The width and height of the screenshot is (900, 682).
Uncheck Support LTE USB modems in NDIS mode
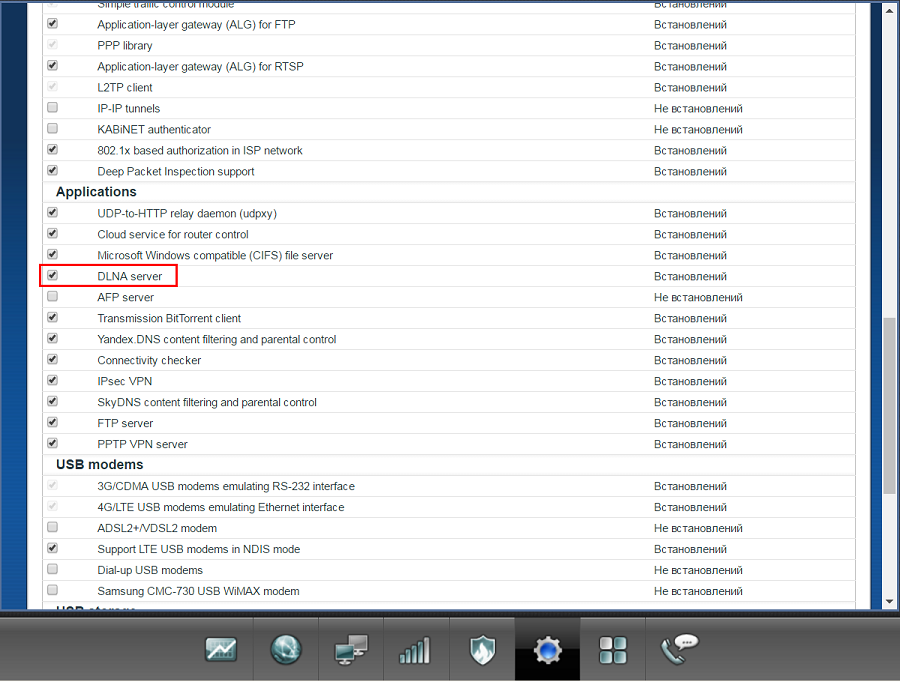tap(52, 548)
